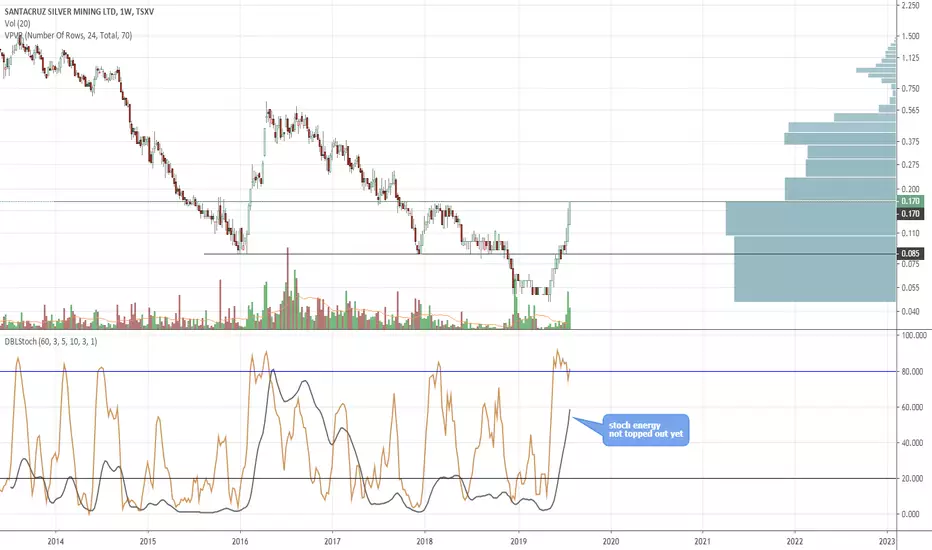Click the 0.565 price scale value

(x=911, y=111)
